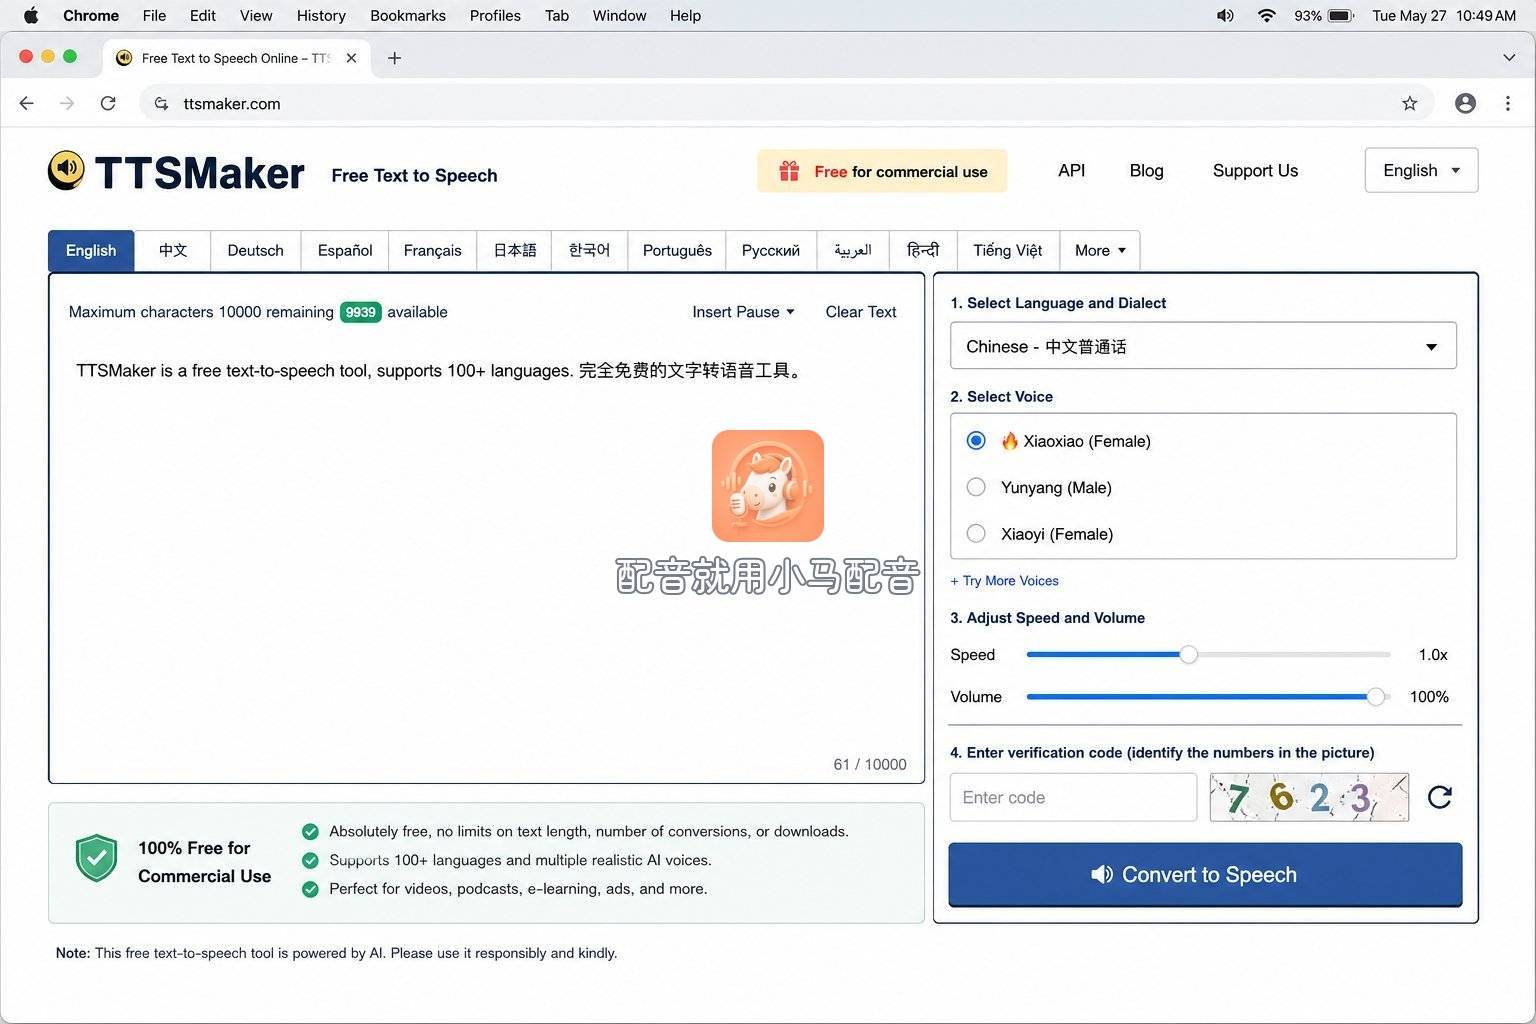The width and height of the screenshot is (1536, 1024).
Task: Go back to the previous page
Action: pos(27,103)
